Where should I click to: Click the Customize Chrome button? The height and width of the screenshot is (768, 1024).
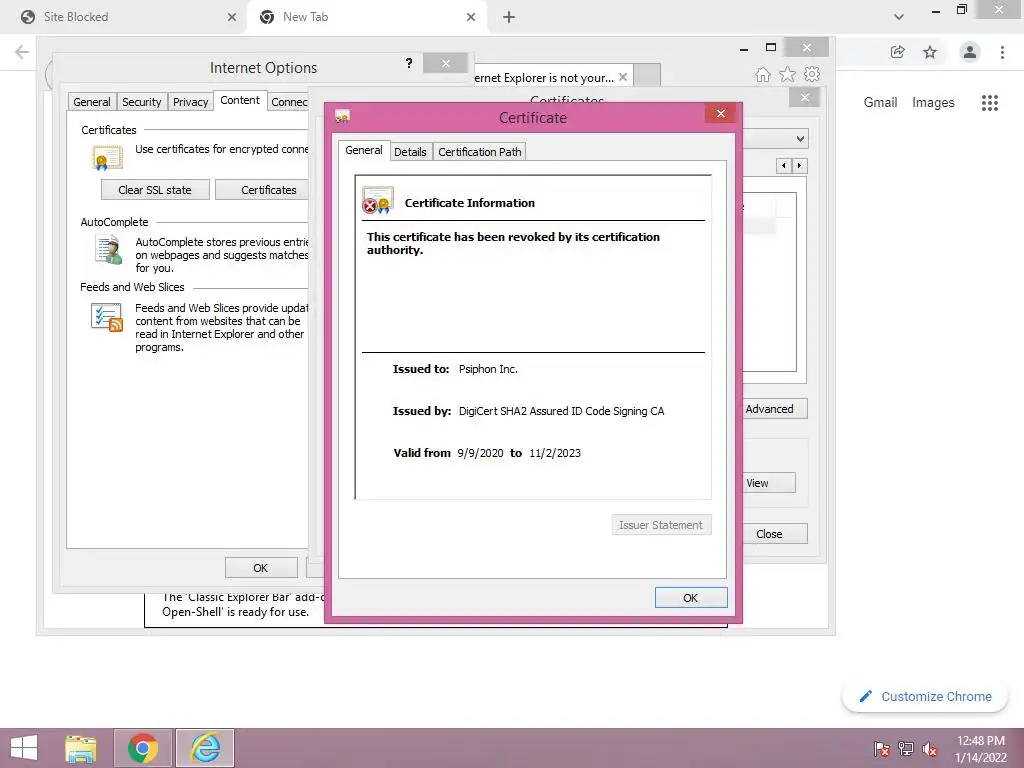coord(925,696)
